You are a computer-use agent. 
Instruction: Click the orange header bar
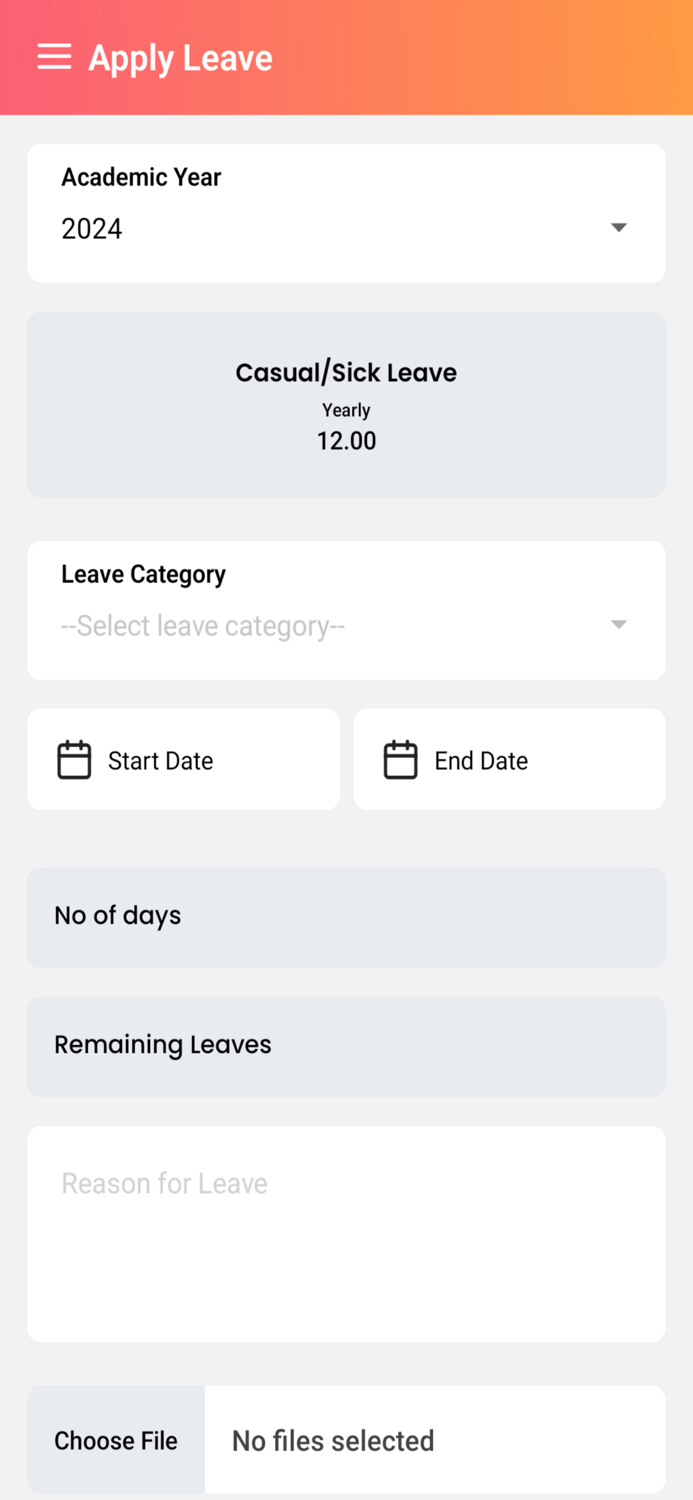click(x=450, y=57)
